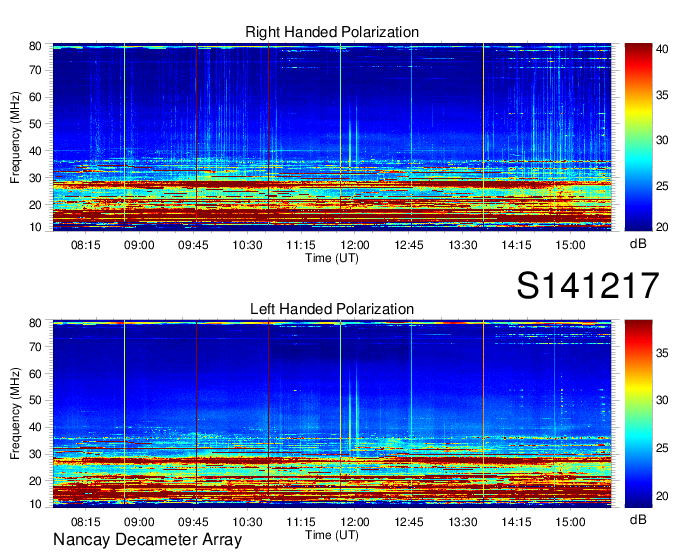Image resolution: width=680 pixels, height=552 pixels.
Task: Click 15:00 time tick under Right Handed plot
Action: (x=570, y=245)
